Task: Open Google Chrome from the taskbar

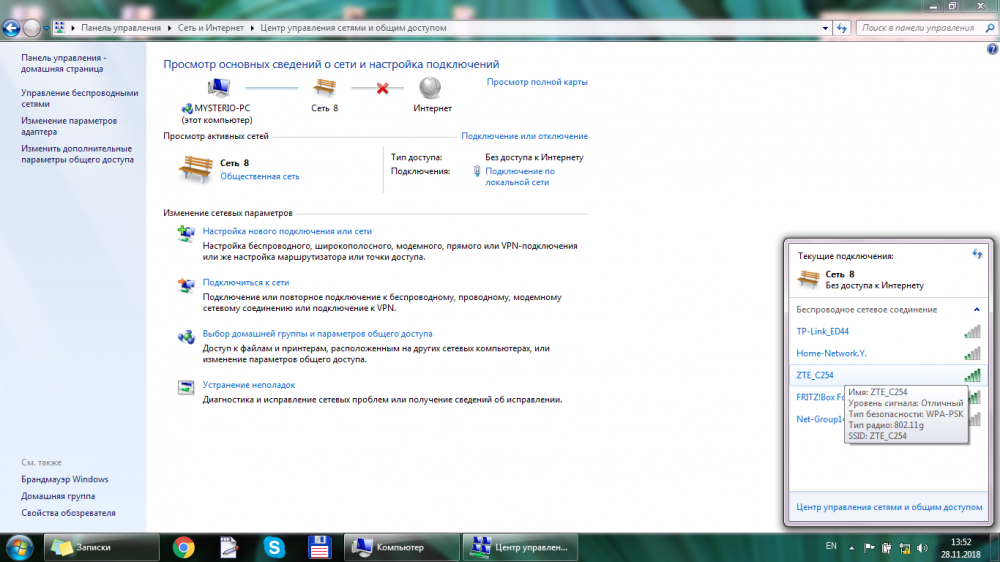Action: point(183,547)
